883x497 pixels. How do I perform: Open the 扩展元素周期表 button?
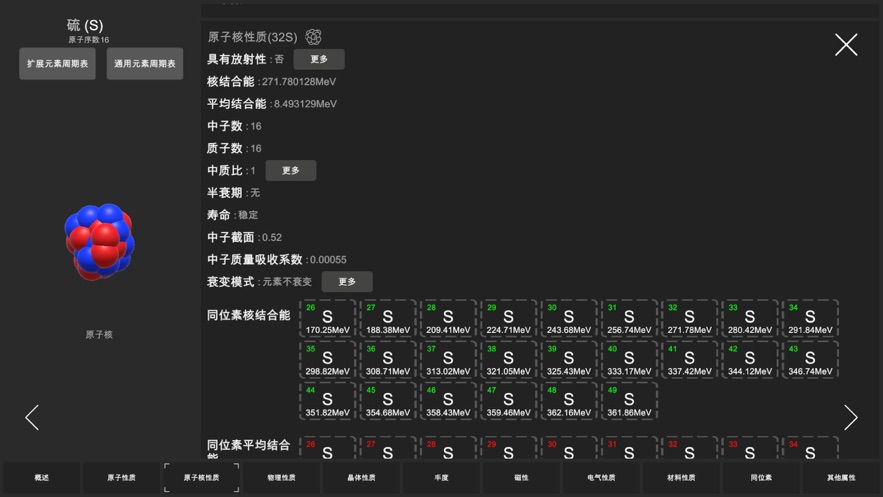[58, 64]
